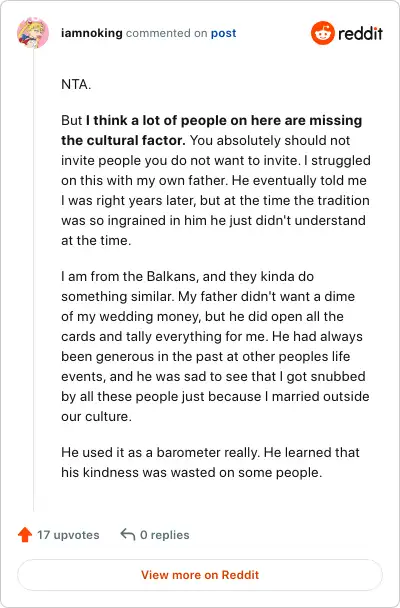Screen dimensions: 400x608
Task: Click the line "I am from the Balkans"
Action: point(188,276)
